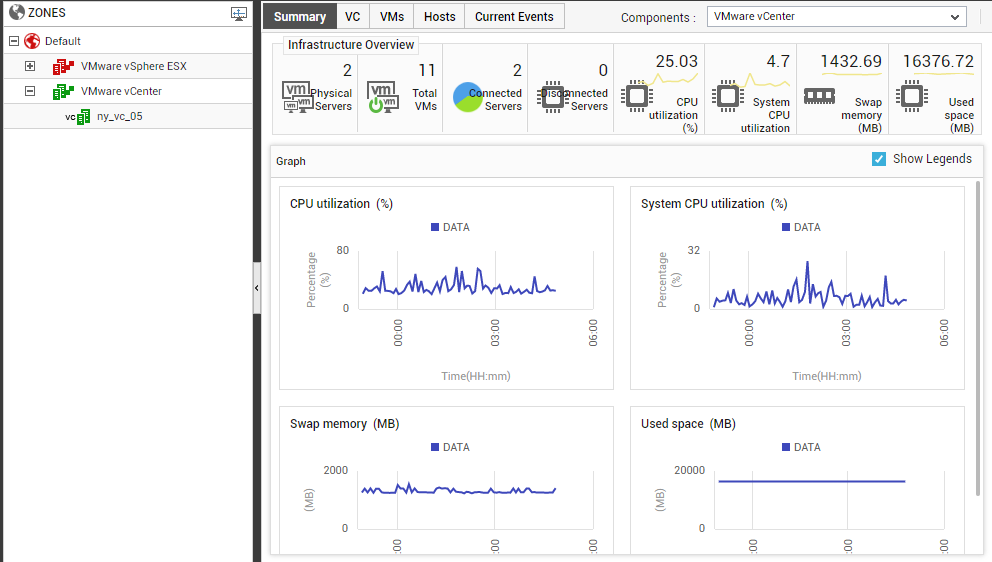Screen dimensions: 992x562
Task: Collapse the Default zone node
Action: coord(14,41)
